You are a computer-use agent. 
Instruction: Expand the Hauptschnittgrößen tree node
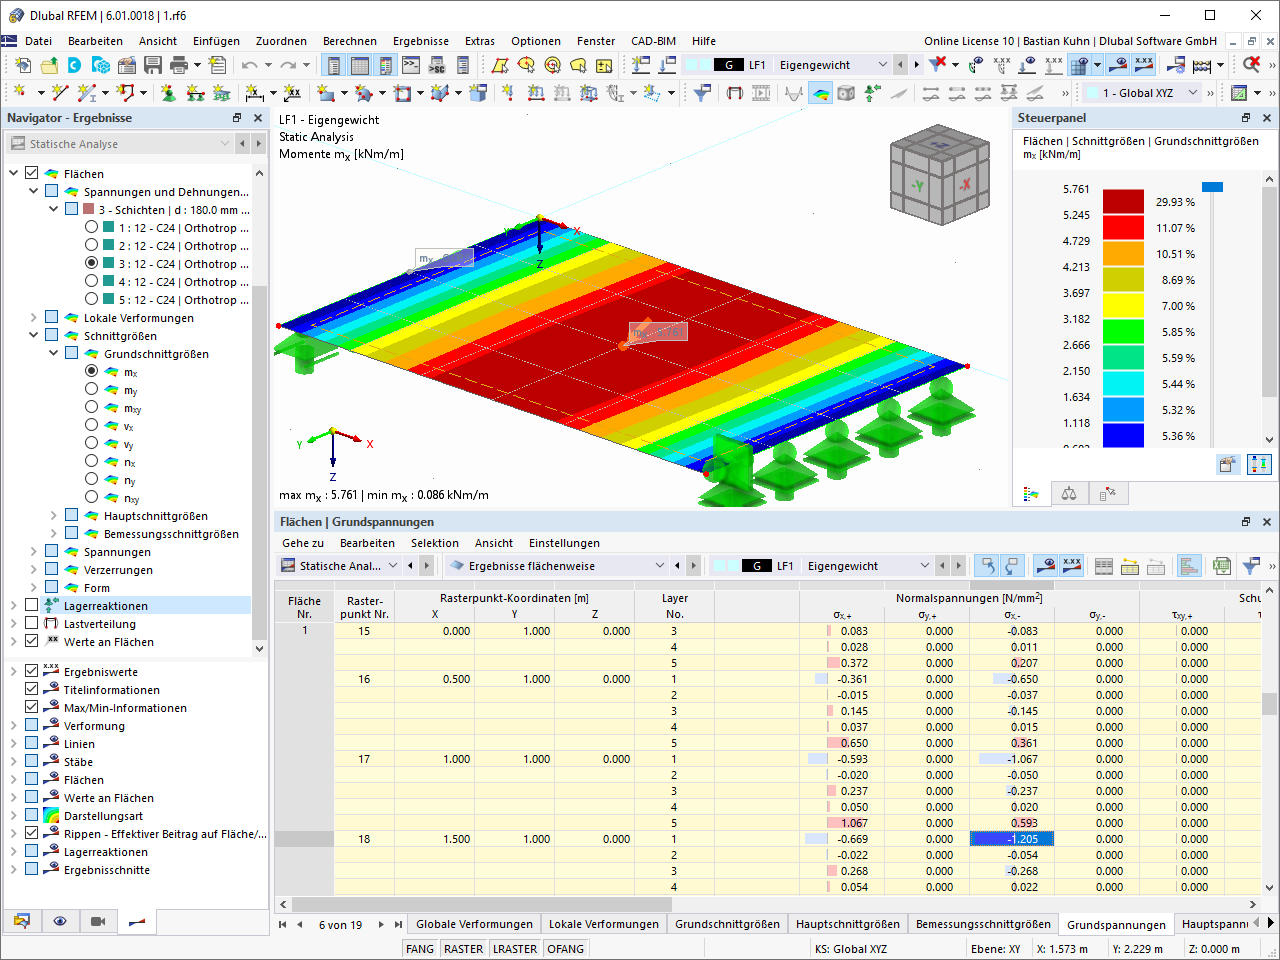(54, 516)
